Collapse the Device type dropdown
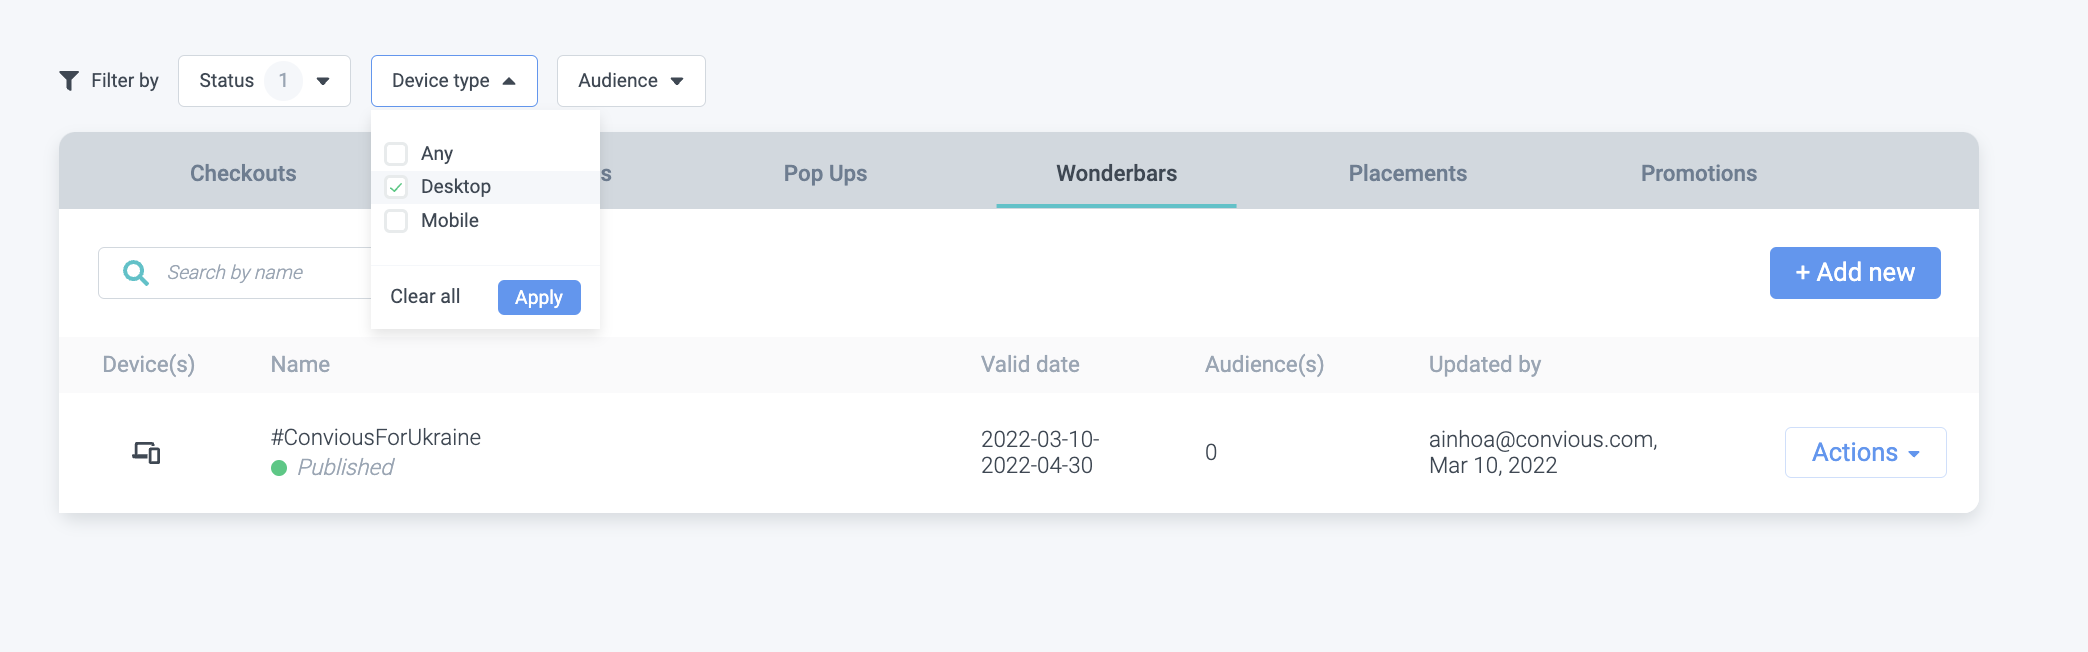Viewport: 2088px width, 652px height. click(454, 81)
